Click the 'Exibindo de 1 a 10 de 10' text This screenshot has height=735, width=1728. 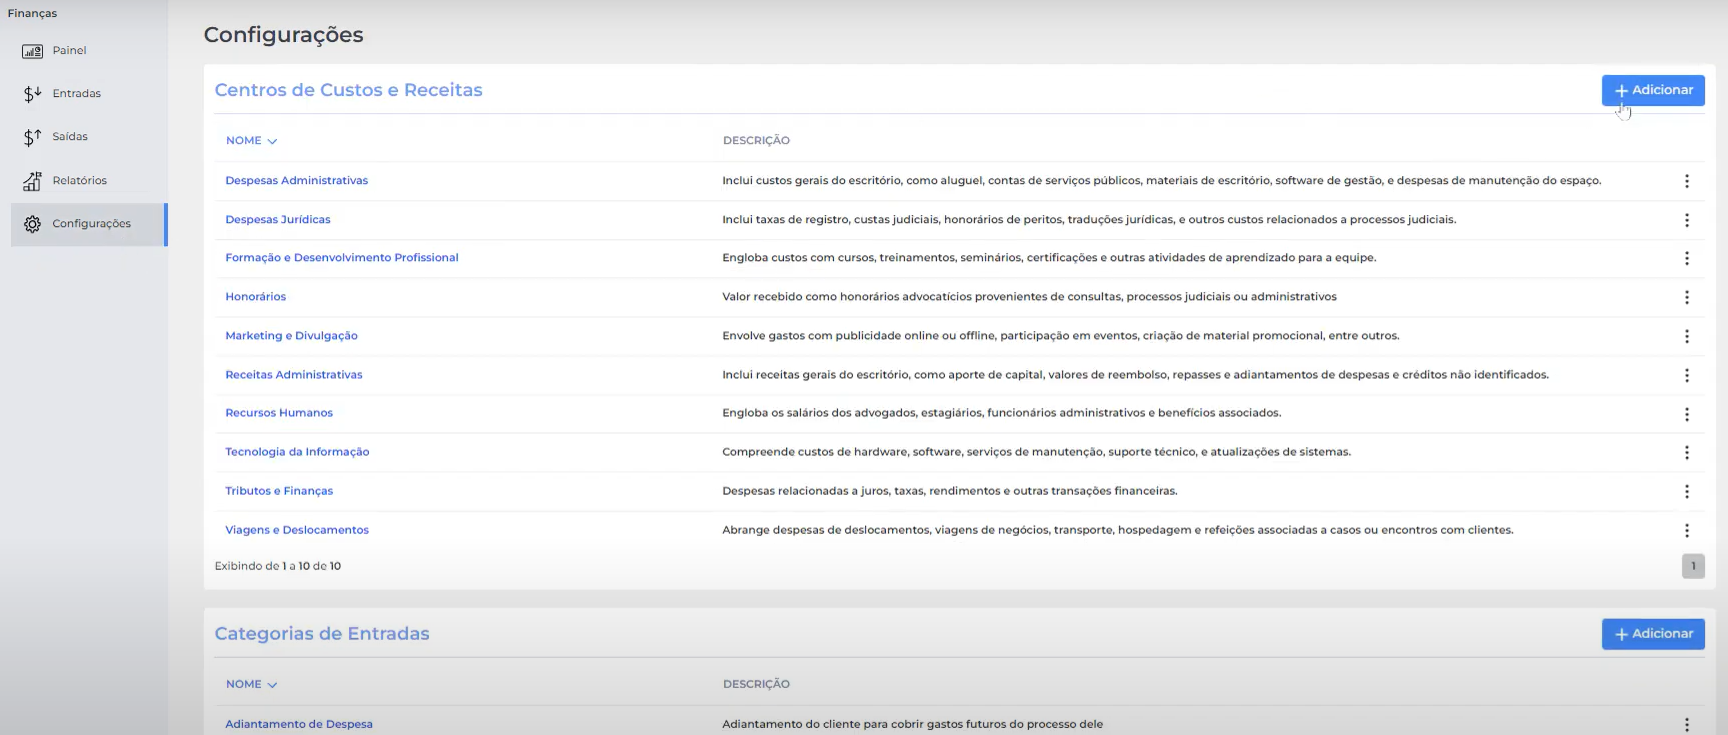click(277, 566)
